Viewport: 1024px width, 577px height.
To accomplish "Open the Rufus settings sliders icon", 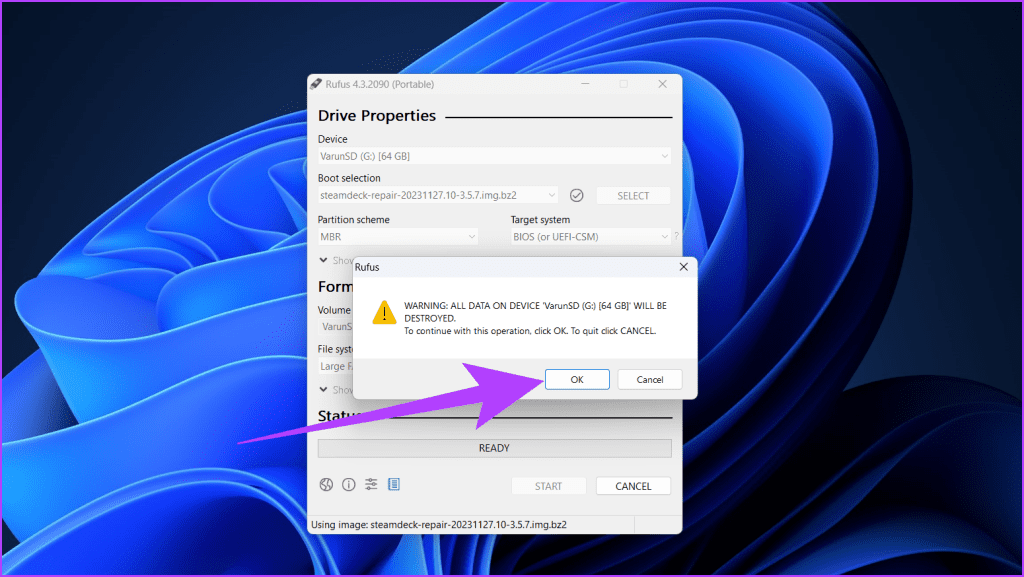I will click(371, 484).
